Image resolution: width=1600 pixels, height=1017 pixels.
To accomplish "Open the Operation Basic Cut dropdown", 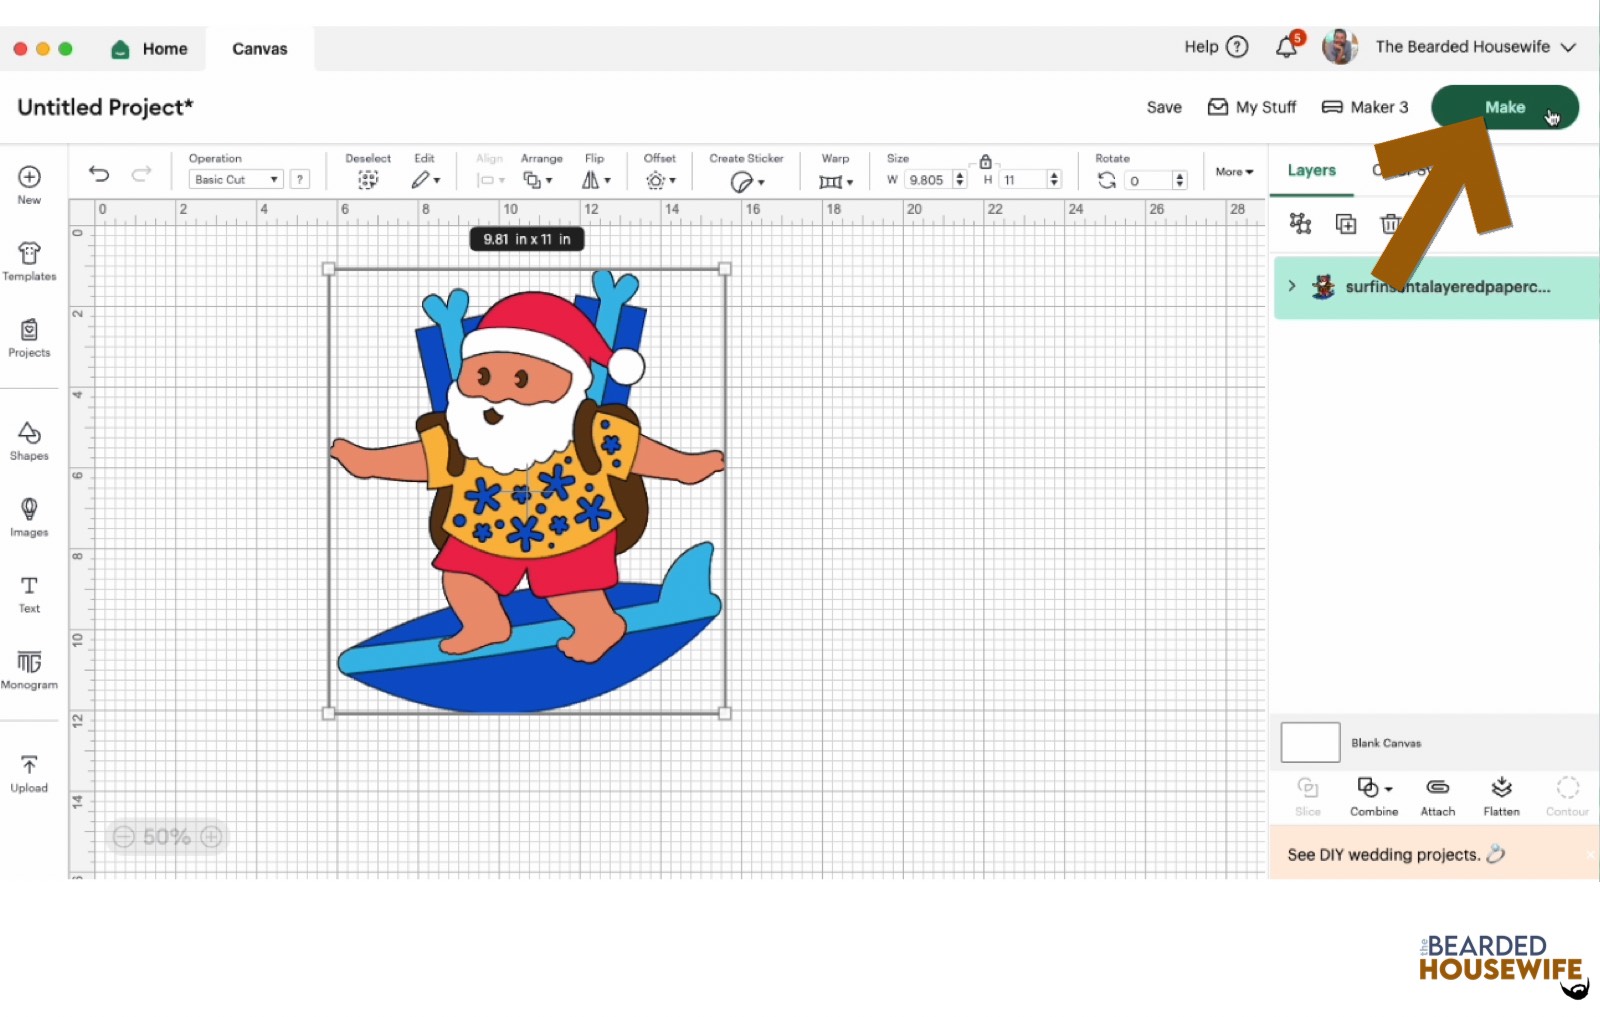I will point(236,180).
